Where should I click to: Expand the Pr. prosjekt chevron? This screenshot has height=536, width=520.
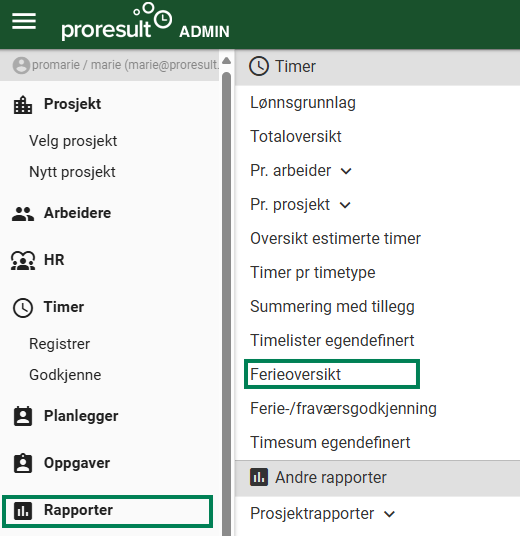click(x=345, y=205)
